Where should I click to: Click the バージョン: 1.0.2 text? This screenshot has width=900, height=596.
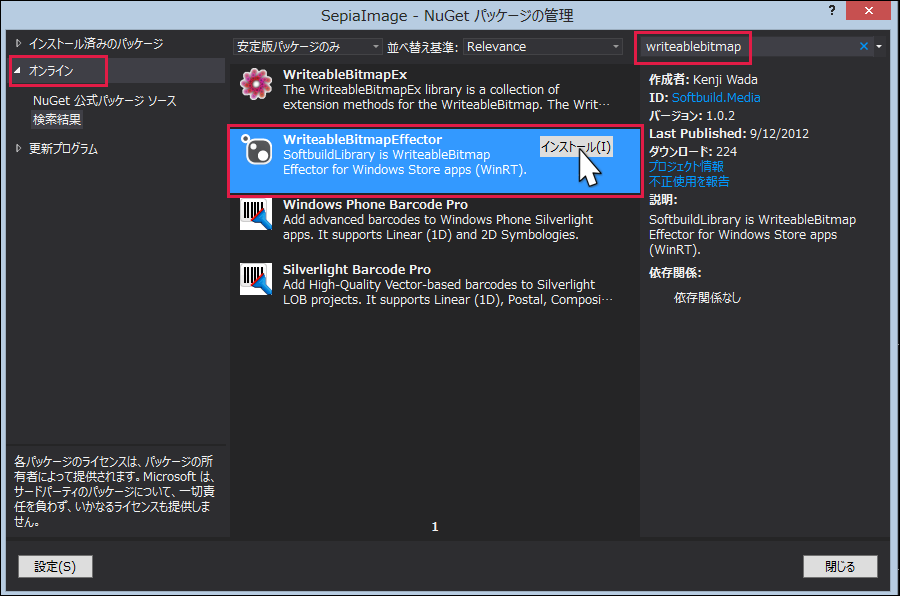pos(692,115)
